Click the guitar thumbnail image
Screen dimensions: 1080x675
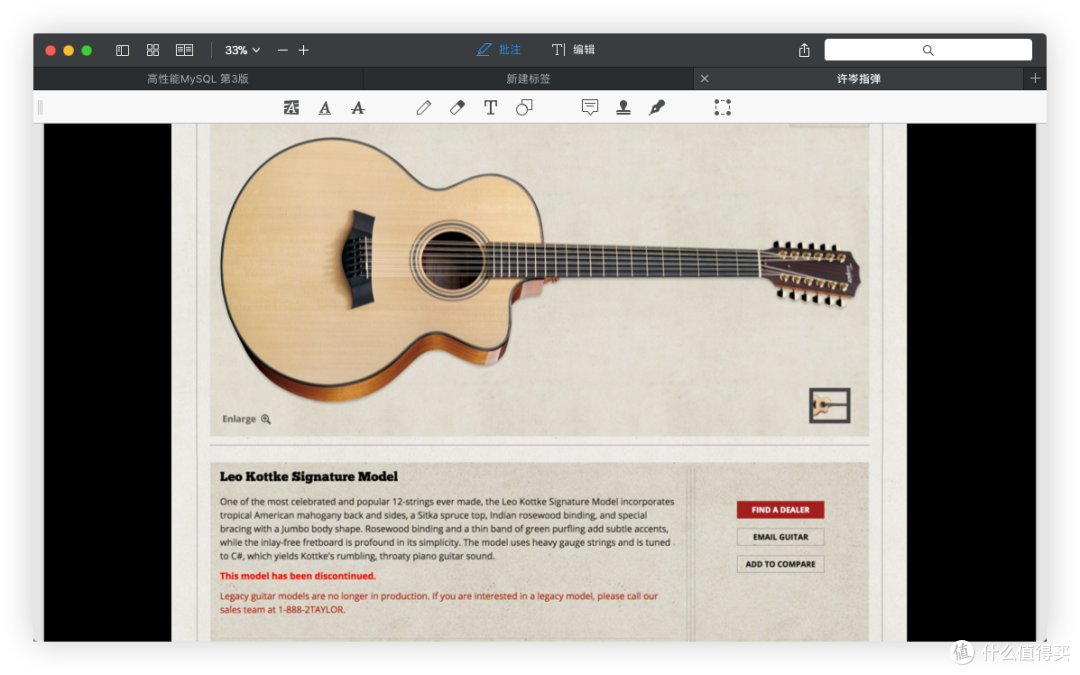click(x=829, y=406)
